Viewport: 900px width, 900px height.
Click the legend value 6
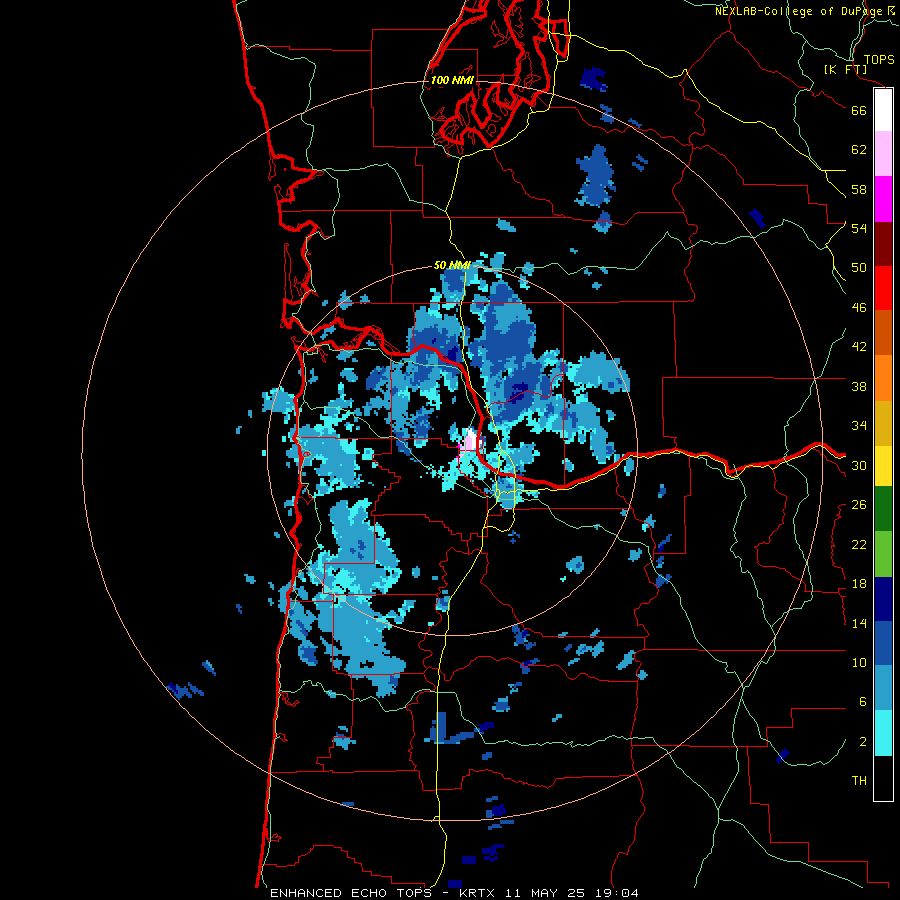click(863, 702)
